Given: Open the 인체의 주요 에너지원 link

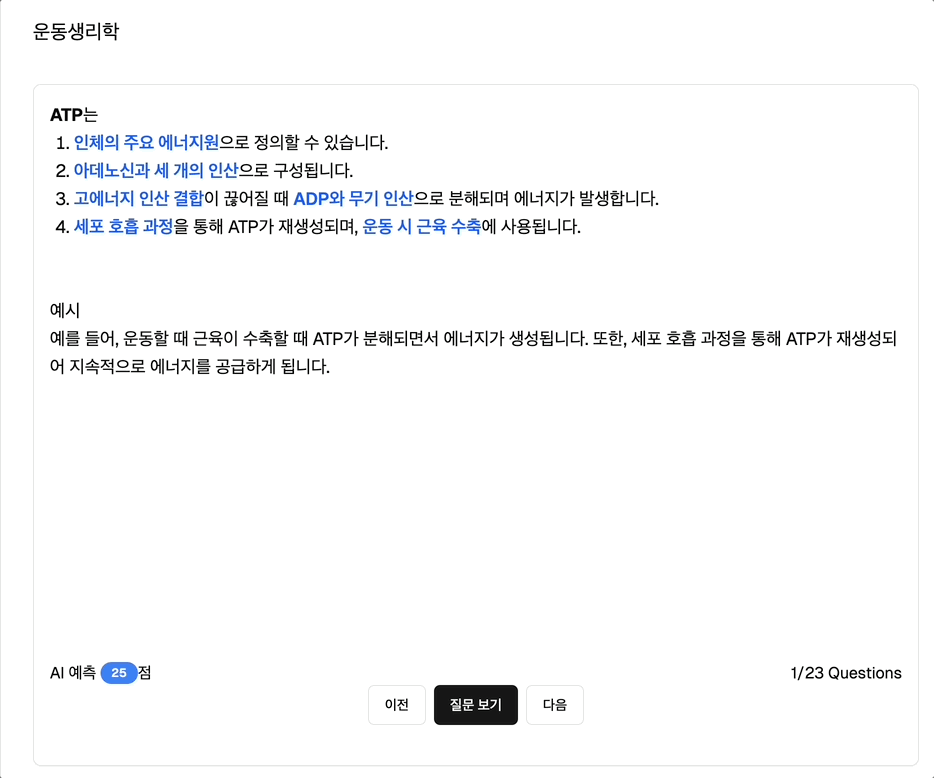Looking at the screenshot, I should pyautogui.click(x=147, y=142).
